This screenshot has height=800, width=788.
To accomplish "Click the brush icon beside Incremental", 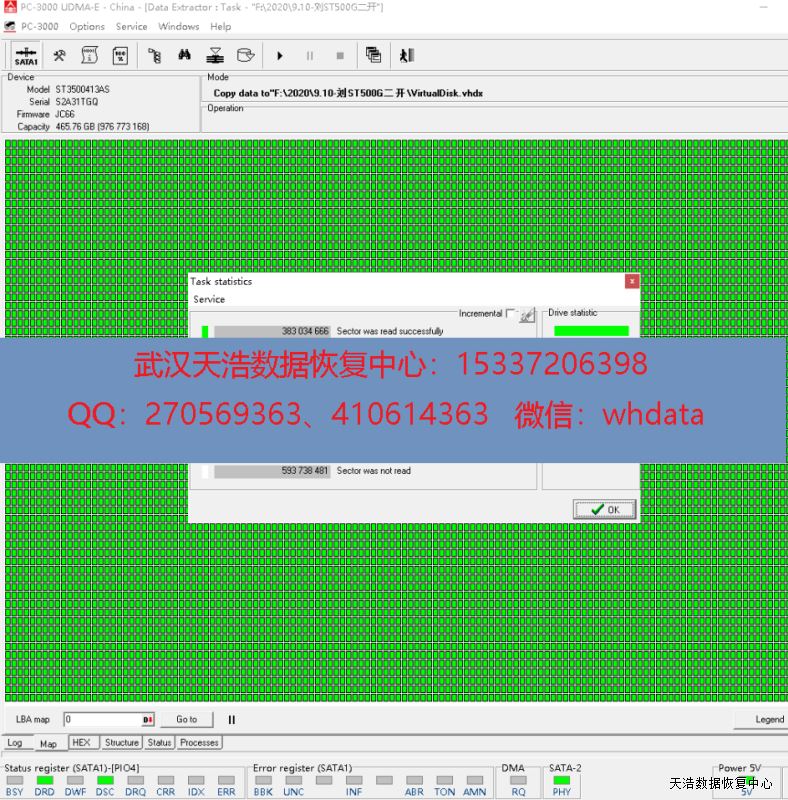I will [x=527, y=314].
